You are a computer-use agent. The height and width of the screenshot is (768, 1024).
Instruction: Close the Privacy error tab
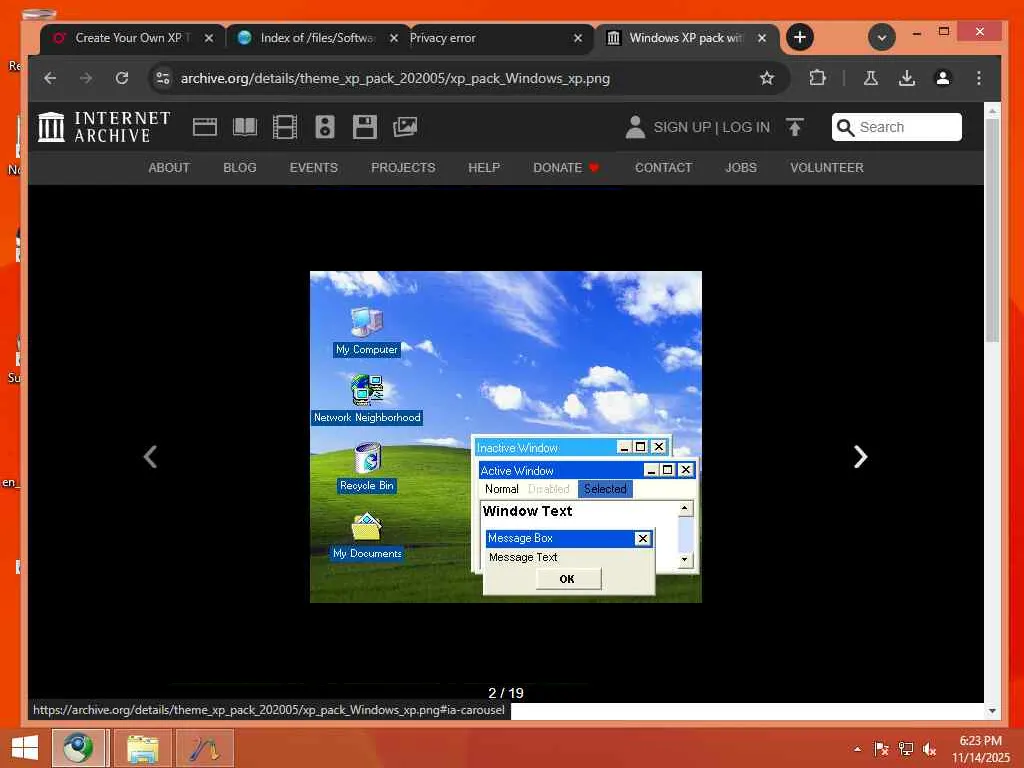577,38
